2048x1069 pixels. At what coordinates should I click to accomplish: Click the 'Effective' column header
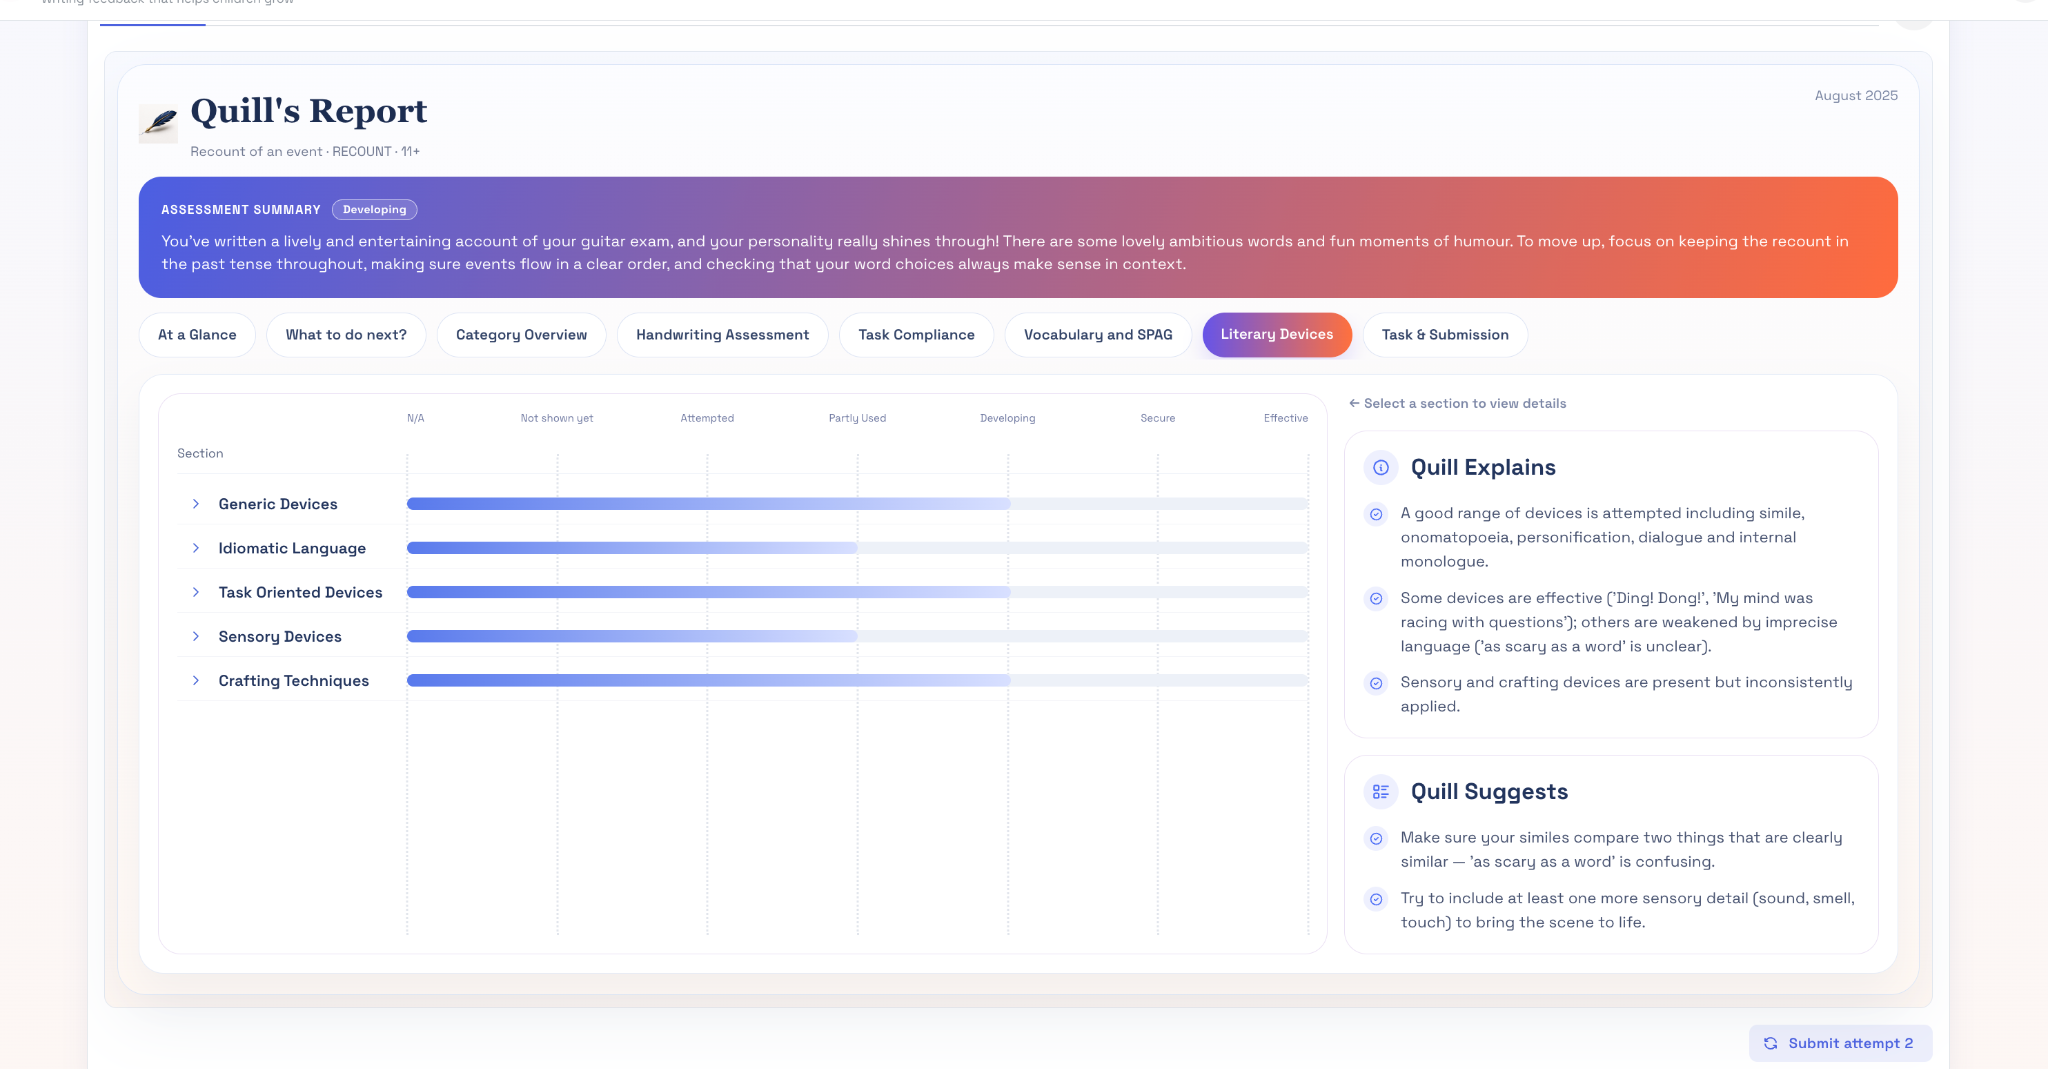(1286, 419)
